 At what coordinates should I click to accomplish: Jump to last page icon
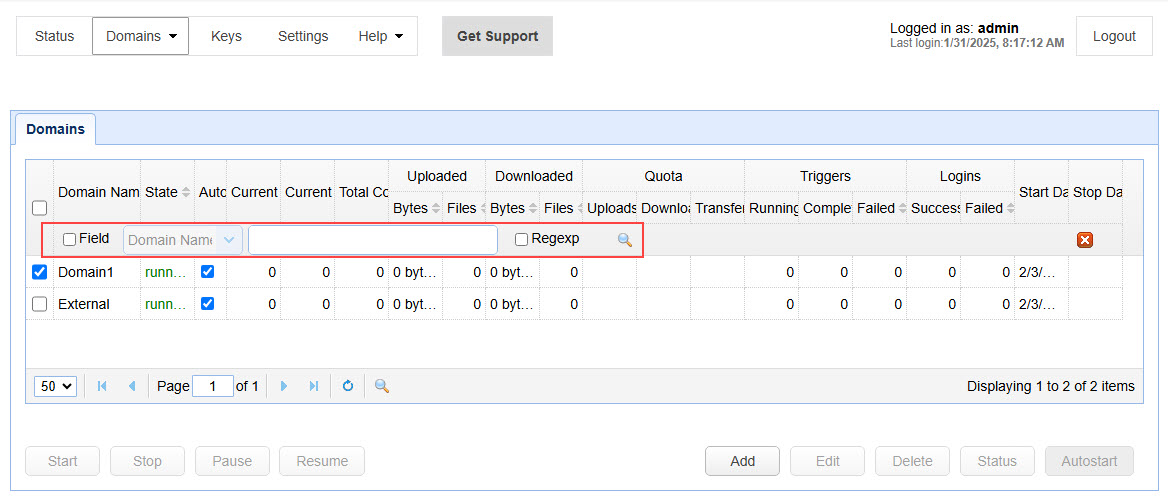click(x=314, y=386)
